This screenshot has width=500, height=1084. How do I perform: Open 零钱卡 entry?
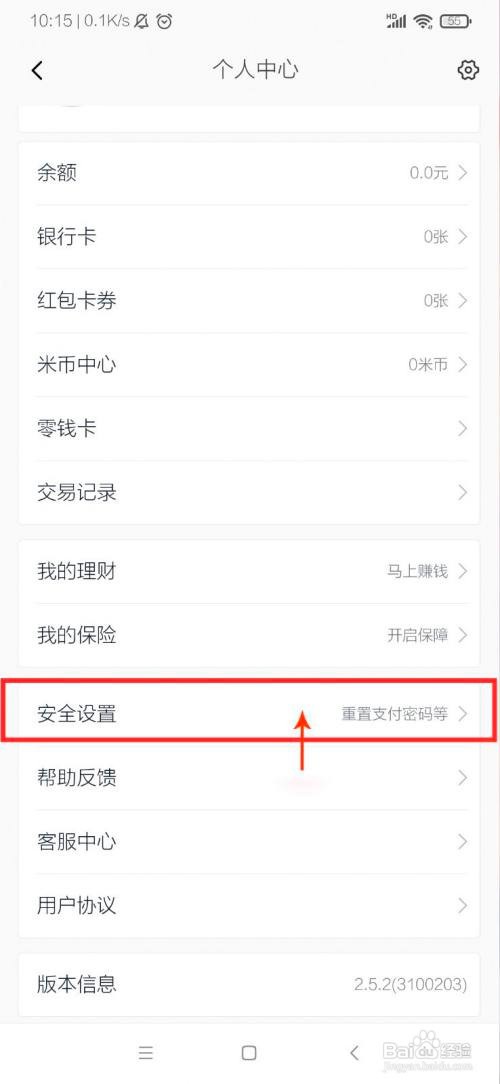[249, 429]
